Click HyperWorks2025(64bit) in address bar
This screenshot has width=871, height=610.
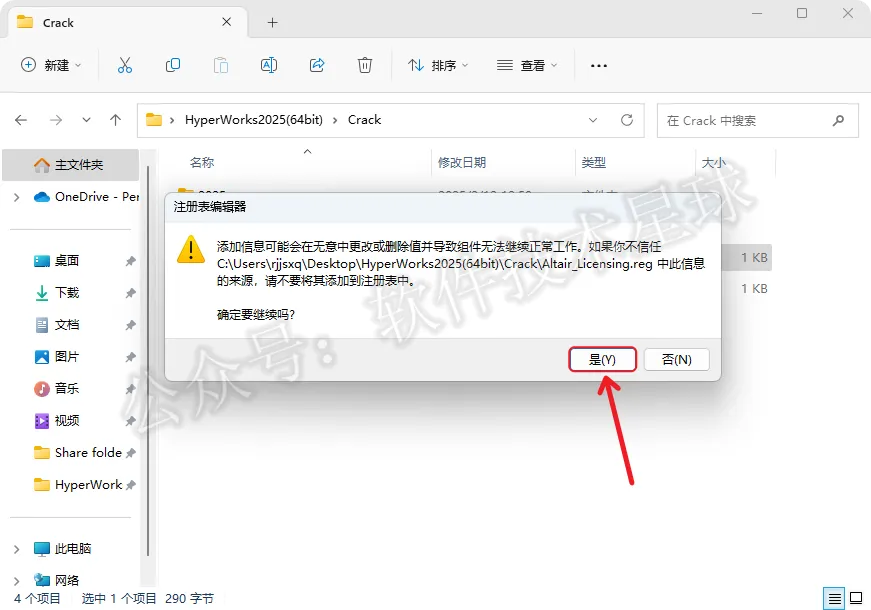[x=254, y=120]
